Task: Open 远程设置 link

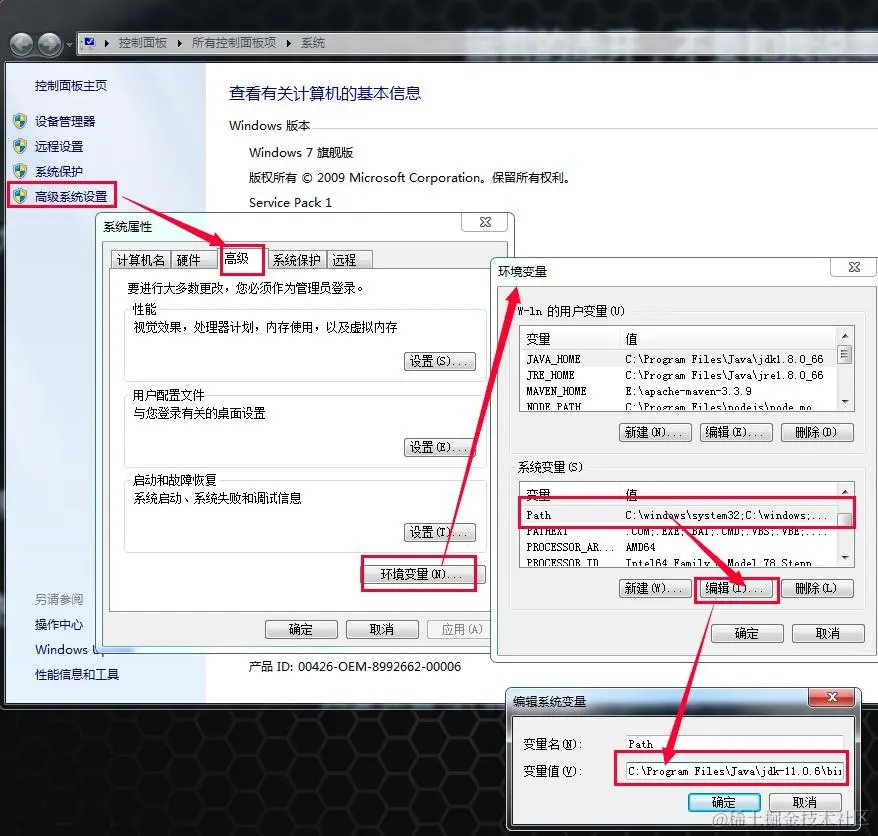Action: pyautogui.click(x=59, y=147)
